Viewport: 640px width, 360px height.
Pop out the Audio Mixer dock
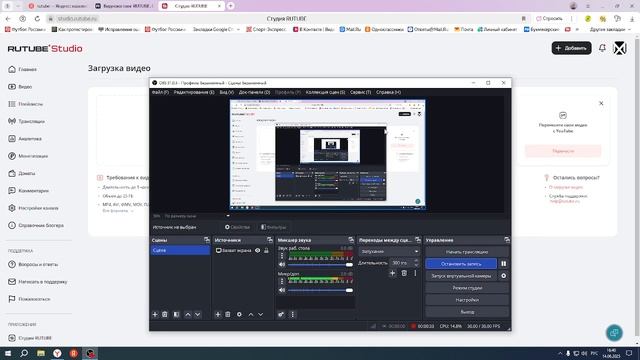351,240
